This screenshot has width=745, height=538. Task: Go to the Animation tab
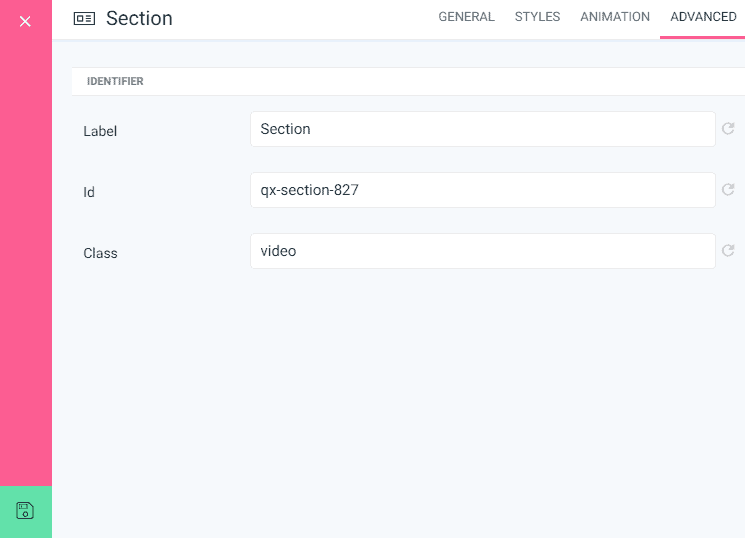[614, 17]
